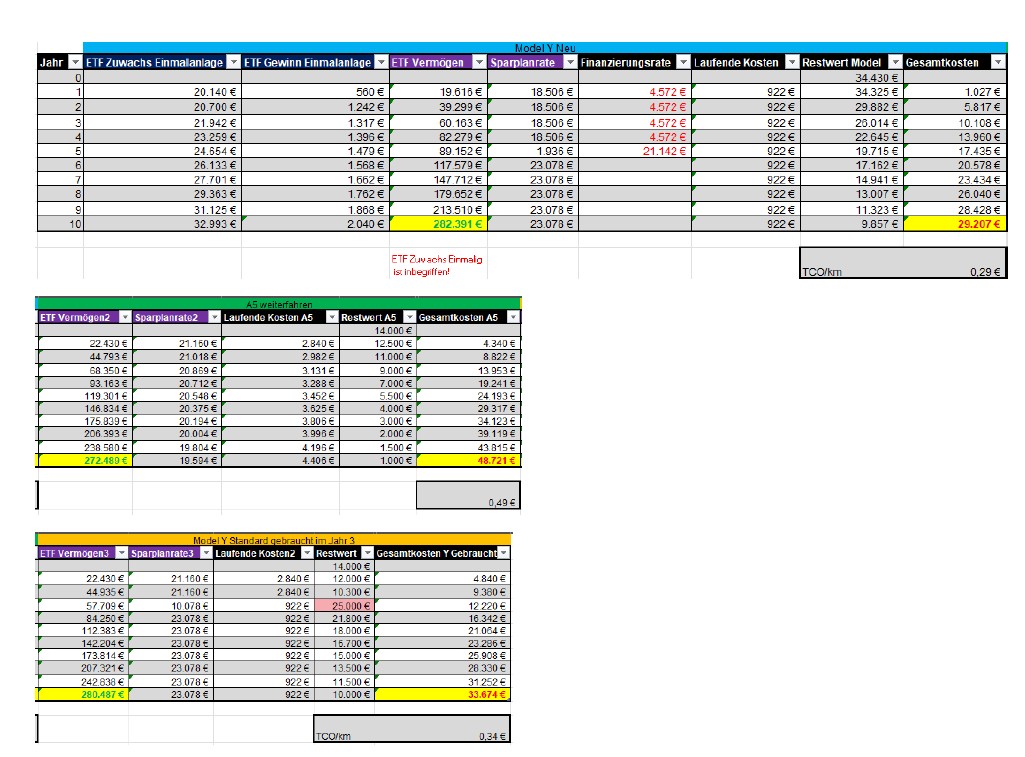
Task: Open the Sparplanrate3 column filter
Action: pyautogui.click(x=204, y=553)
